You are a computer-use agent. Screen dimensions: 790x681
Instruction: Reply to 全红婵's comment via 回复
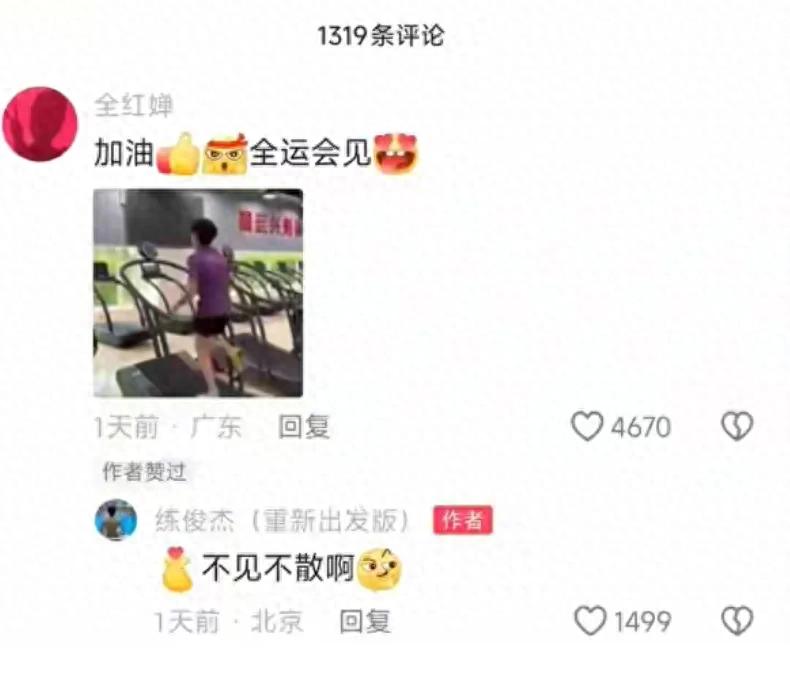pos(304,427)
